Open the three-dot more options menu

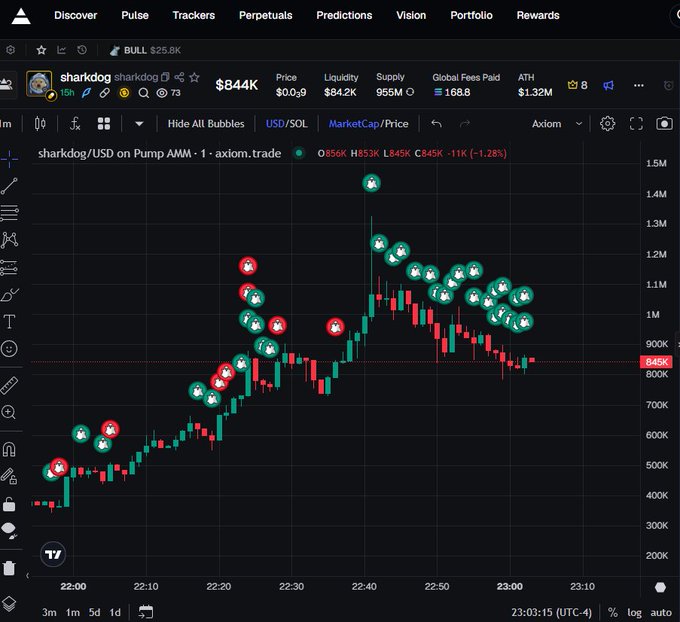click(638, 85)
